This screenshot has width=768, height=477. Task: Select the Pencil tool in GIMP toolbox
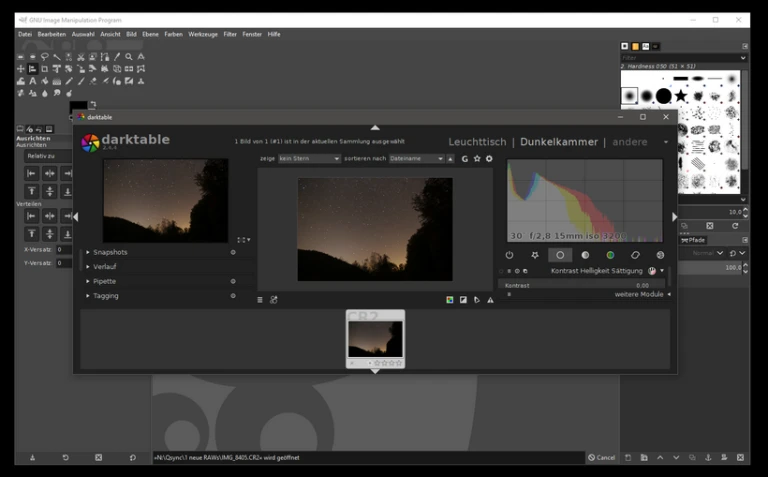[x=69, y=81]
